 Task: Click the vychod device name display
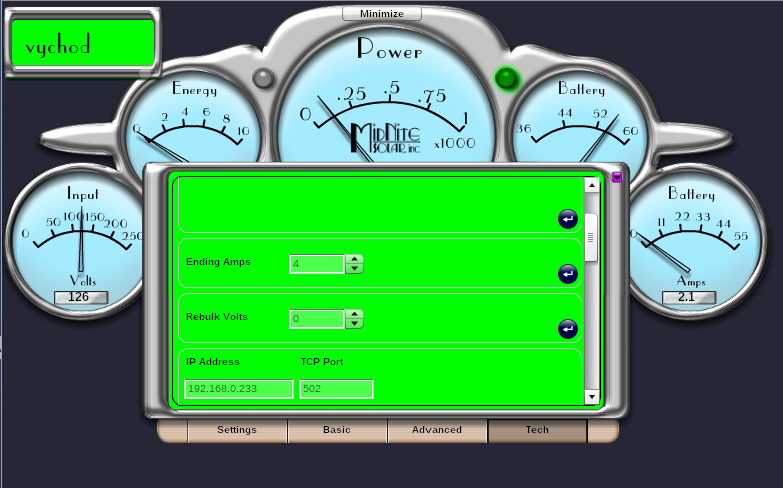pyautogui.click(x=82, y=43)
